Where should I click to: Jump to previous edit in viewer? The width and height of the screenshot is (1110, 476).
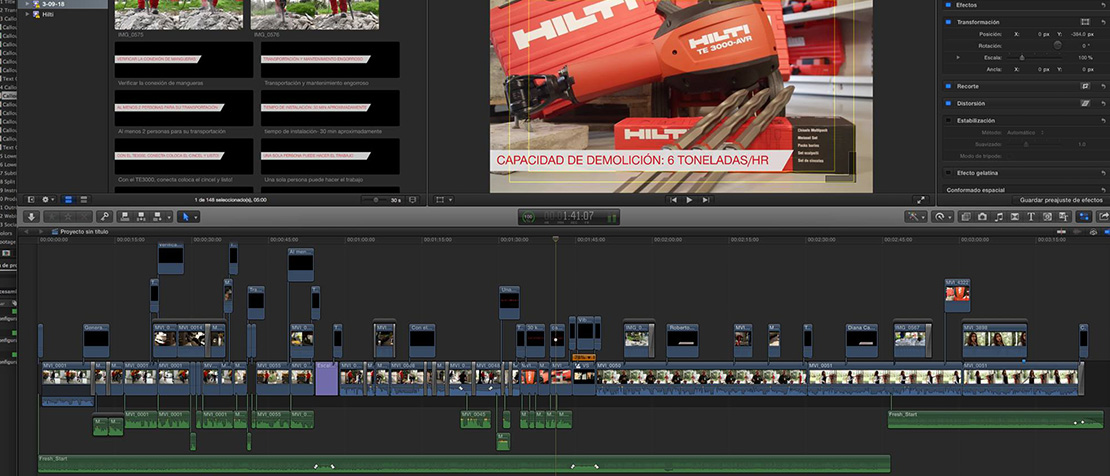point(674,200)
